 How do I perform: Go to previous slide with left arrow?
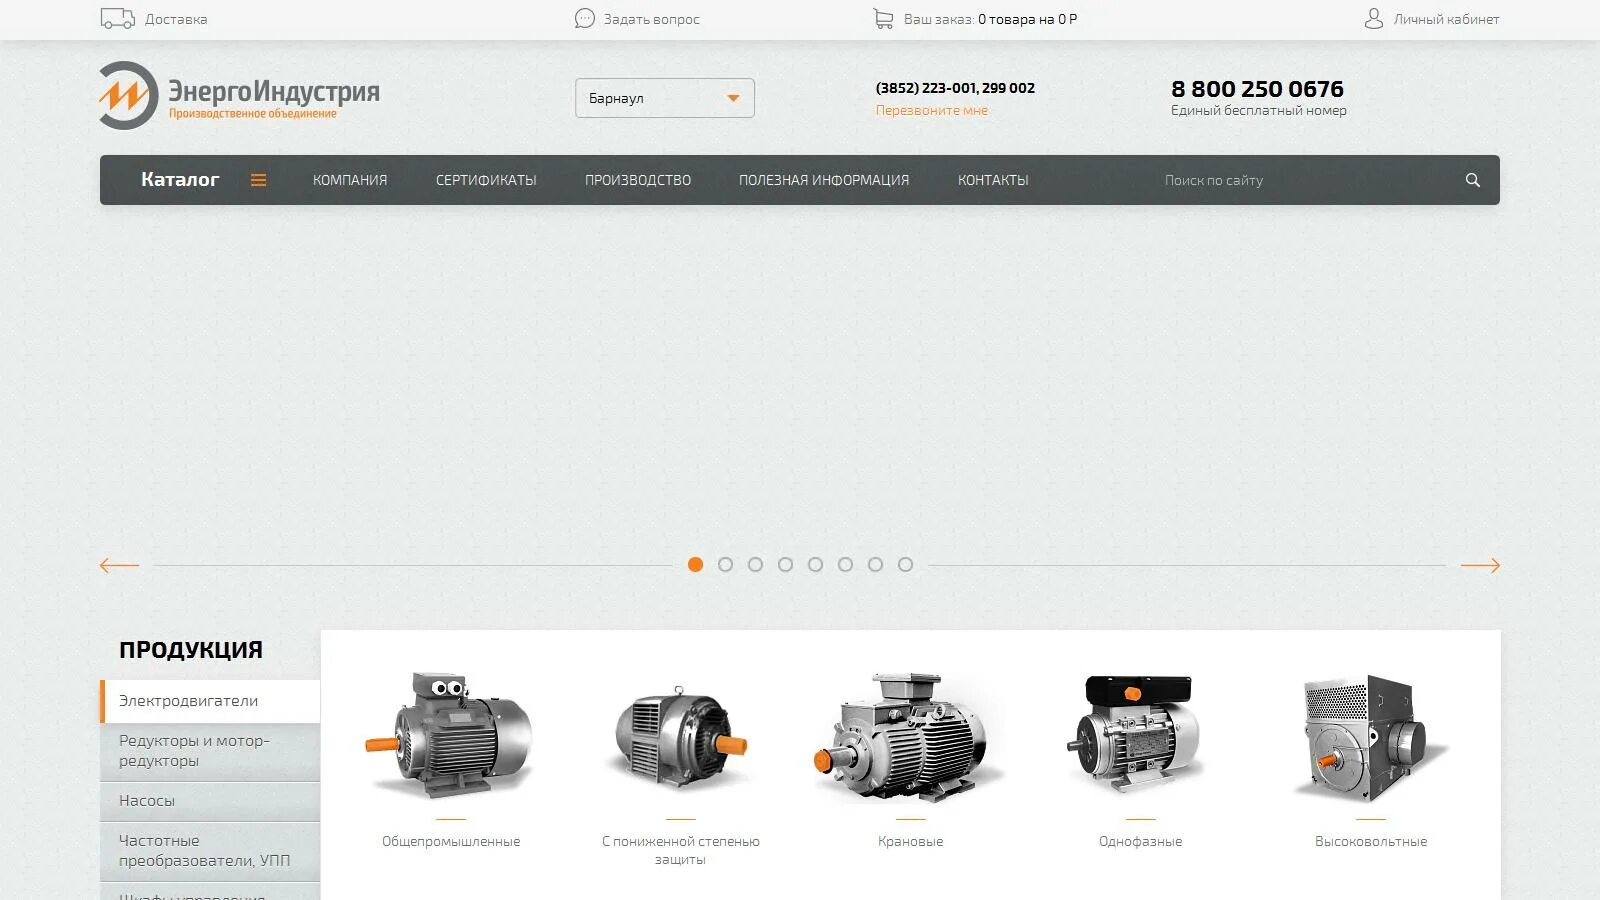tap(119, 565)
